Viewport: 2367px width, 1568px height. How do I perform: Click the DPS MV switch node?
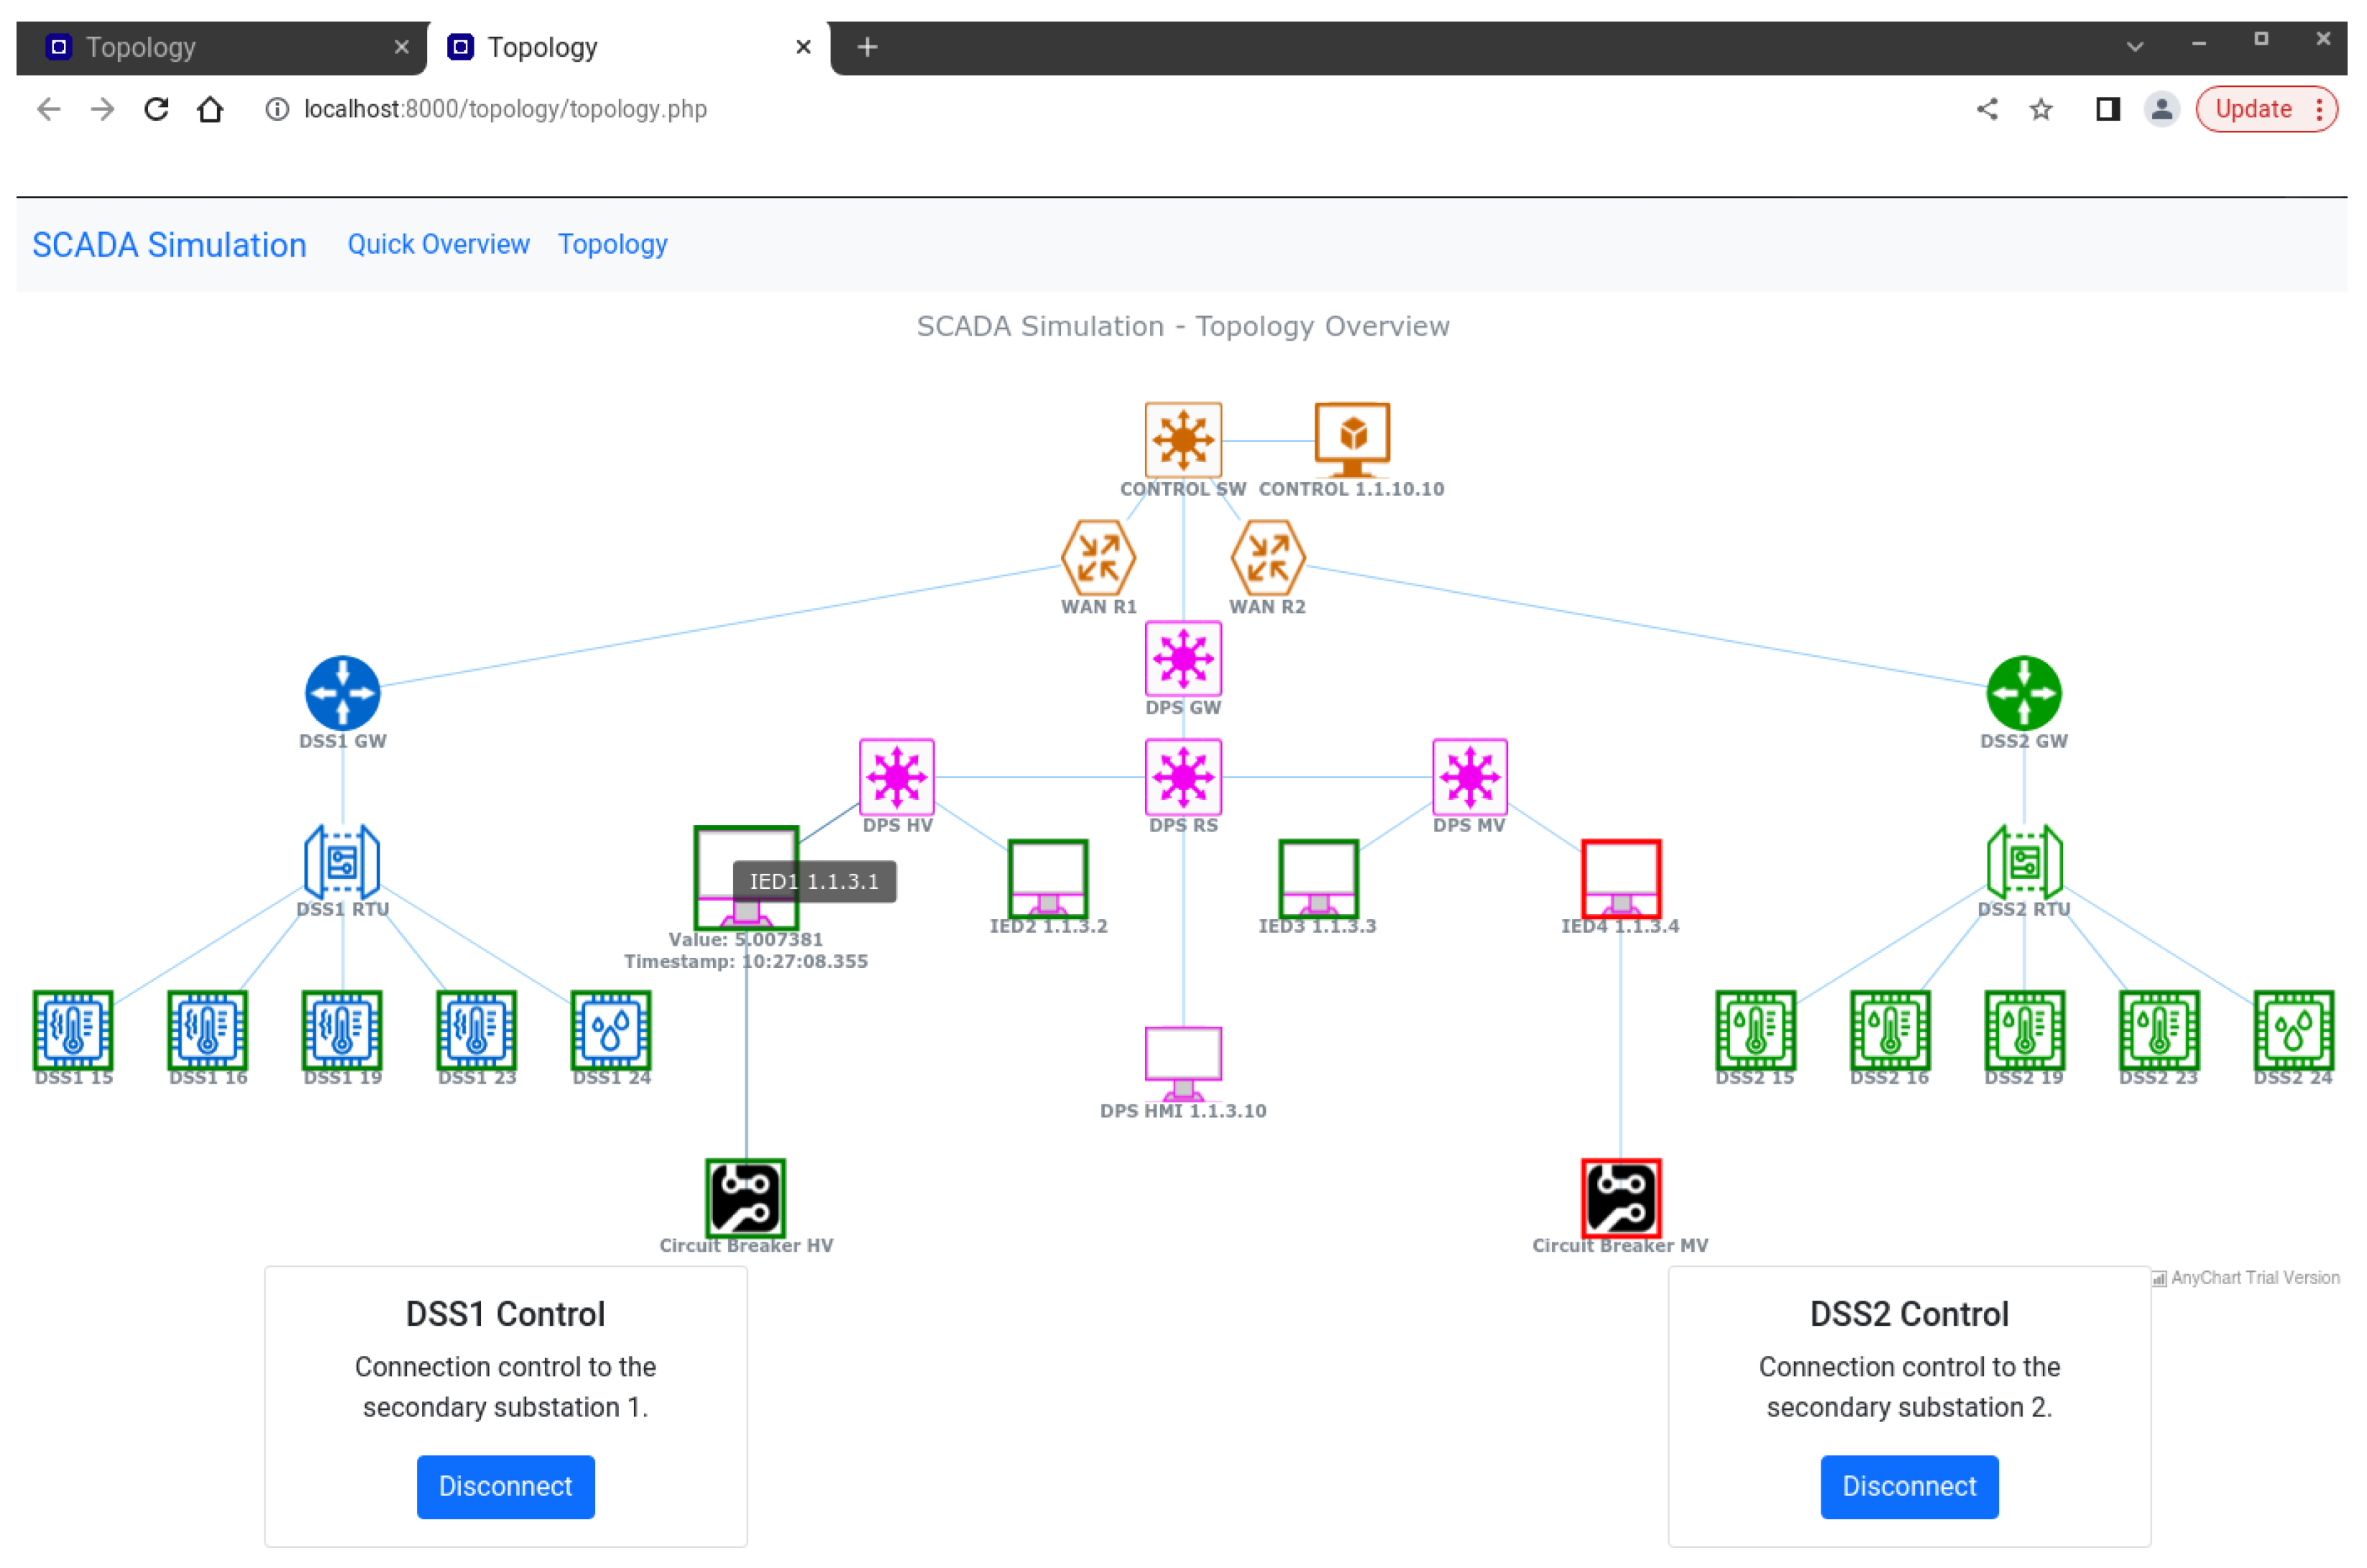[1469, 776]
